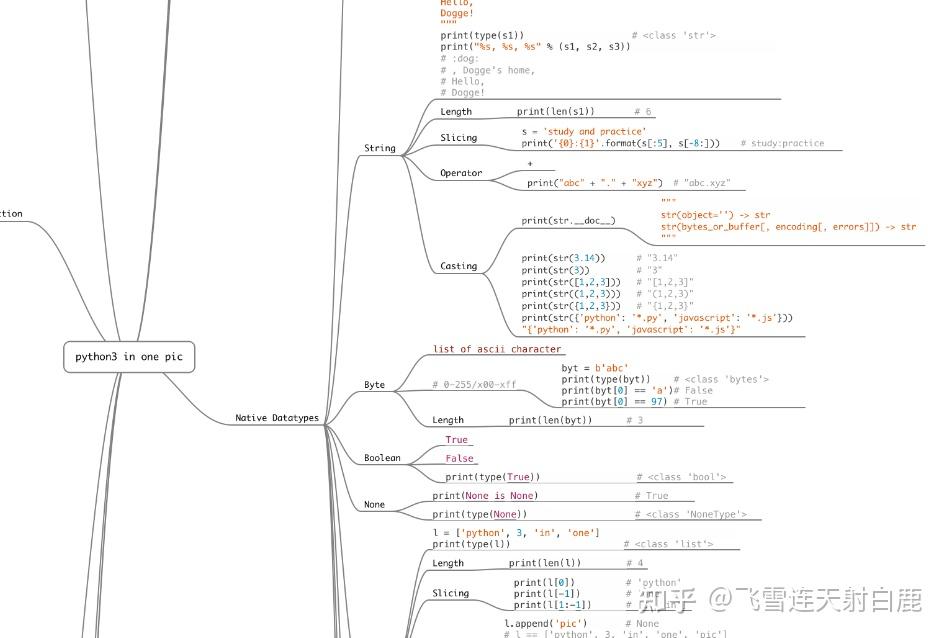Click the underlined "True" value under Boolean
Screen dimensions: 946x638
pos(456,439)
